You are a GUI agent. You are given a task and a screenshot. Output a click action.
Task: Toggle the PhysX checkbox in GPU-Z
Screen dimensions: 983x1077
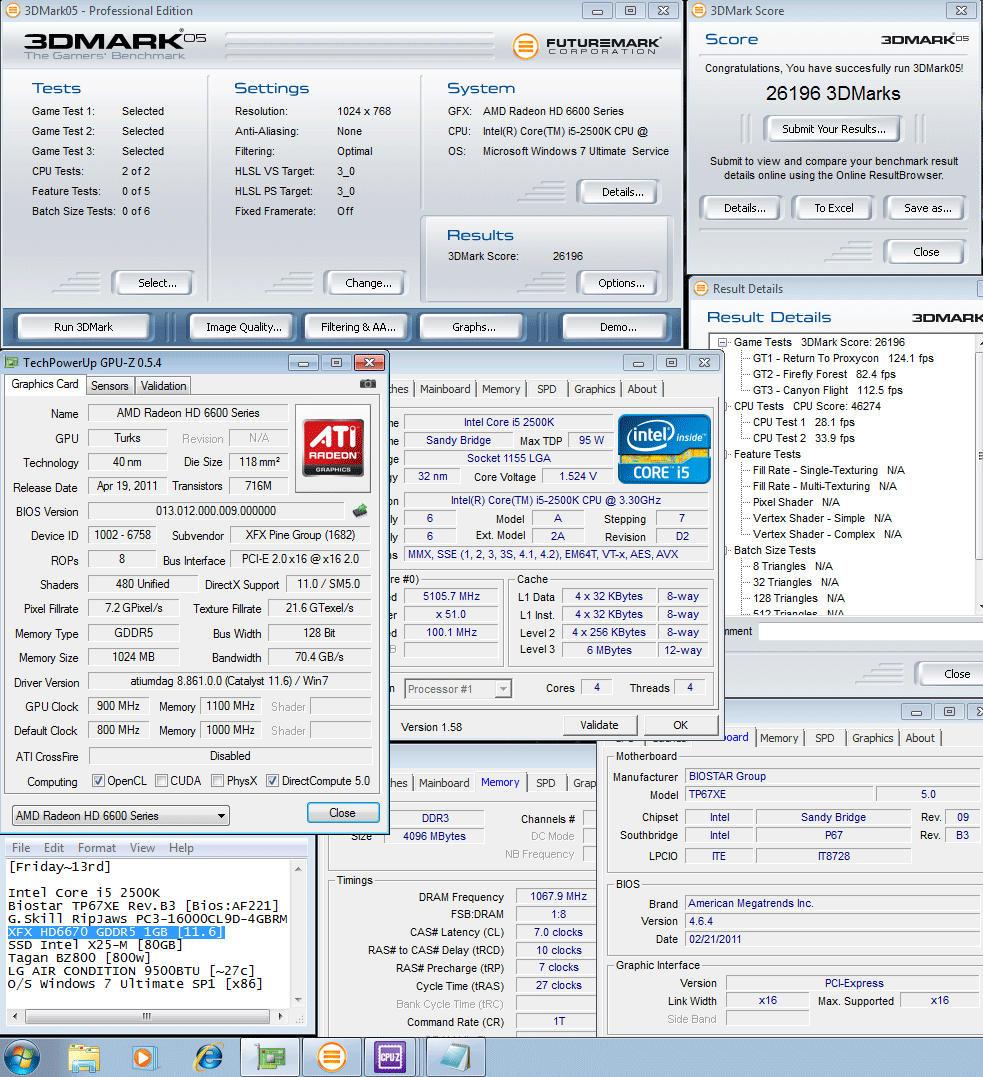click(x=217, y=781)
